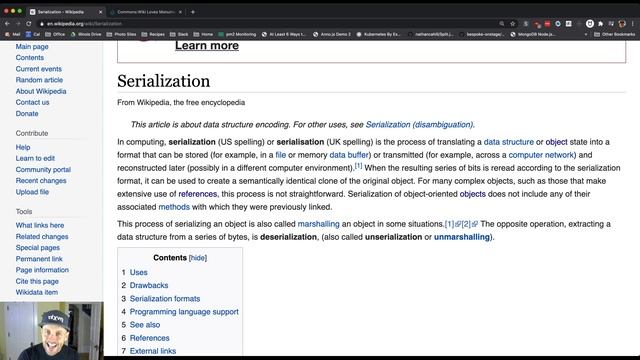Follow the Serialization (disambiguation) link
The width and height of the screenshot is (640, 360).
coord(419,124)
